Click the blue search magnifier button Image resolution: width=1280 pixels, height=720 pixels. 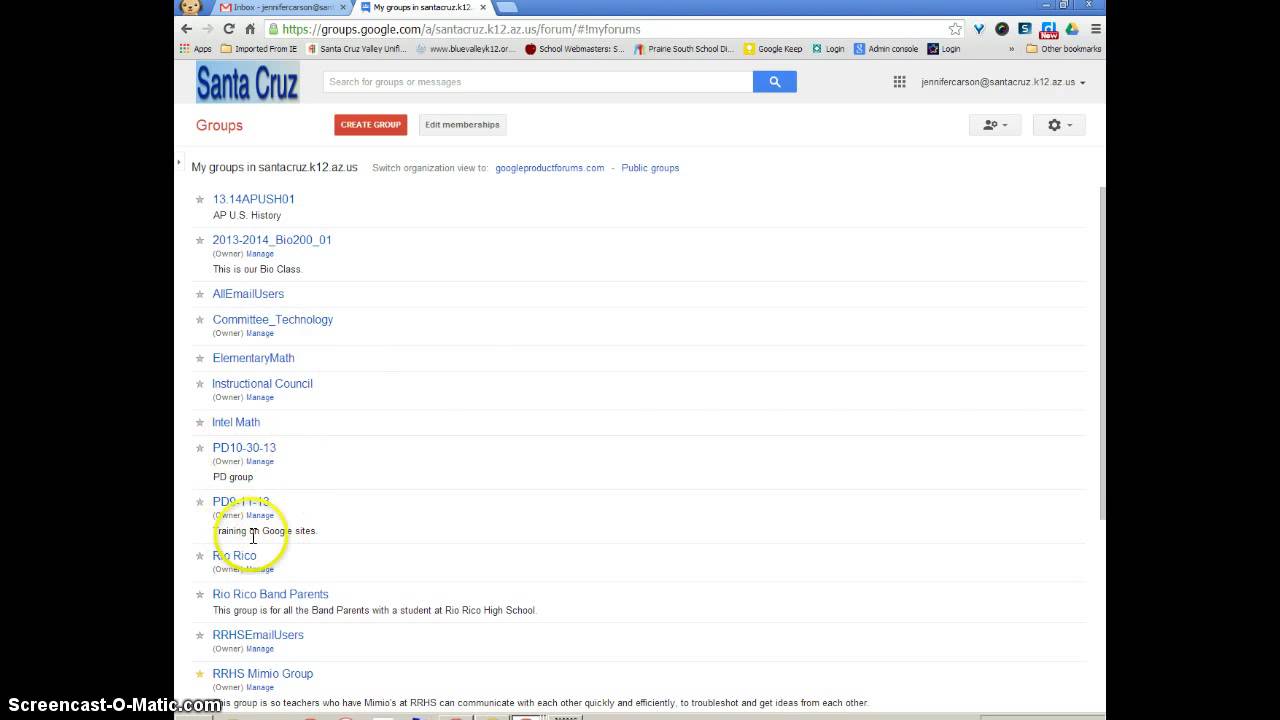[x=774, y=82]
